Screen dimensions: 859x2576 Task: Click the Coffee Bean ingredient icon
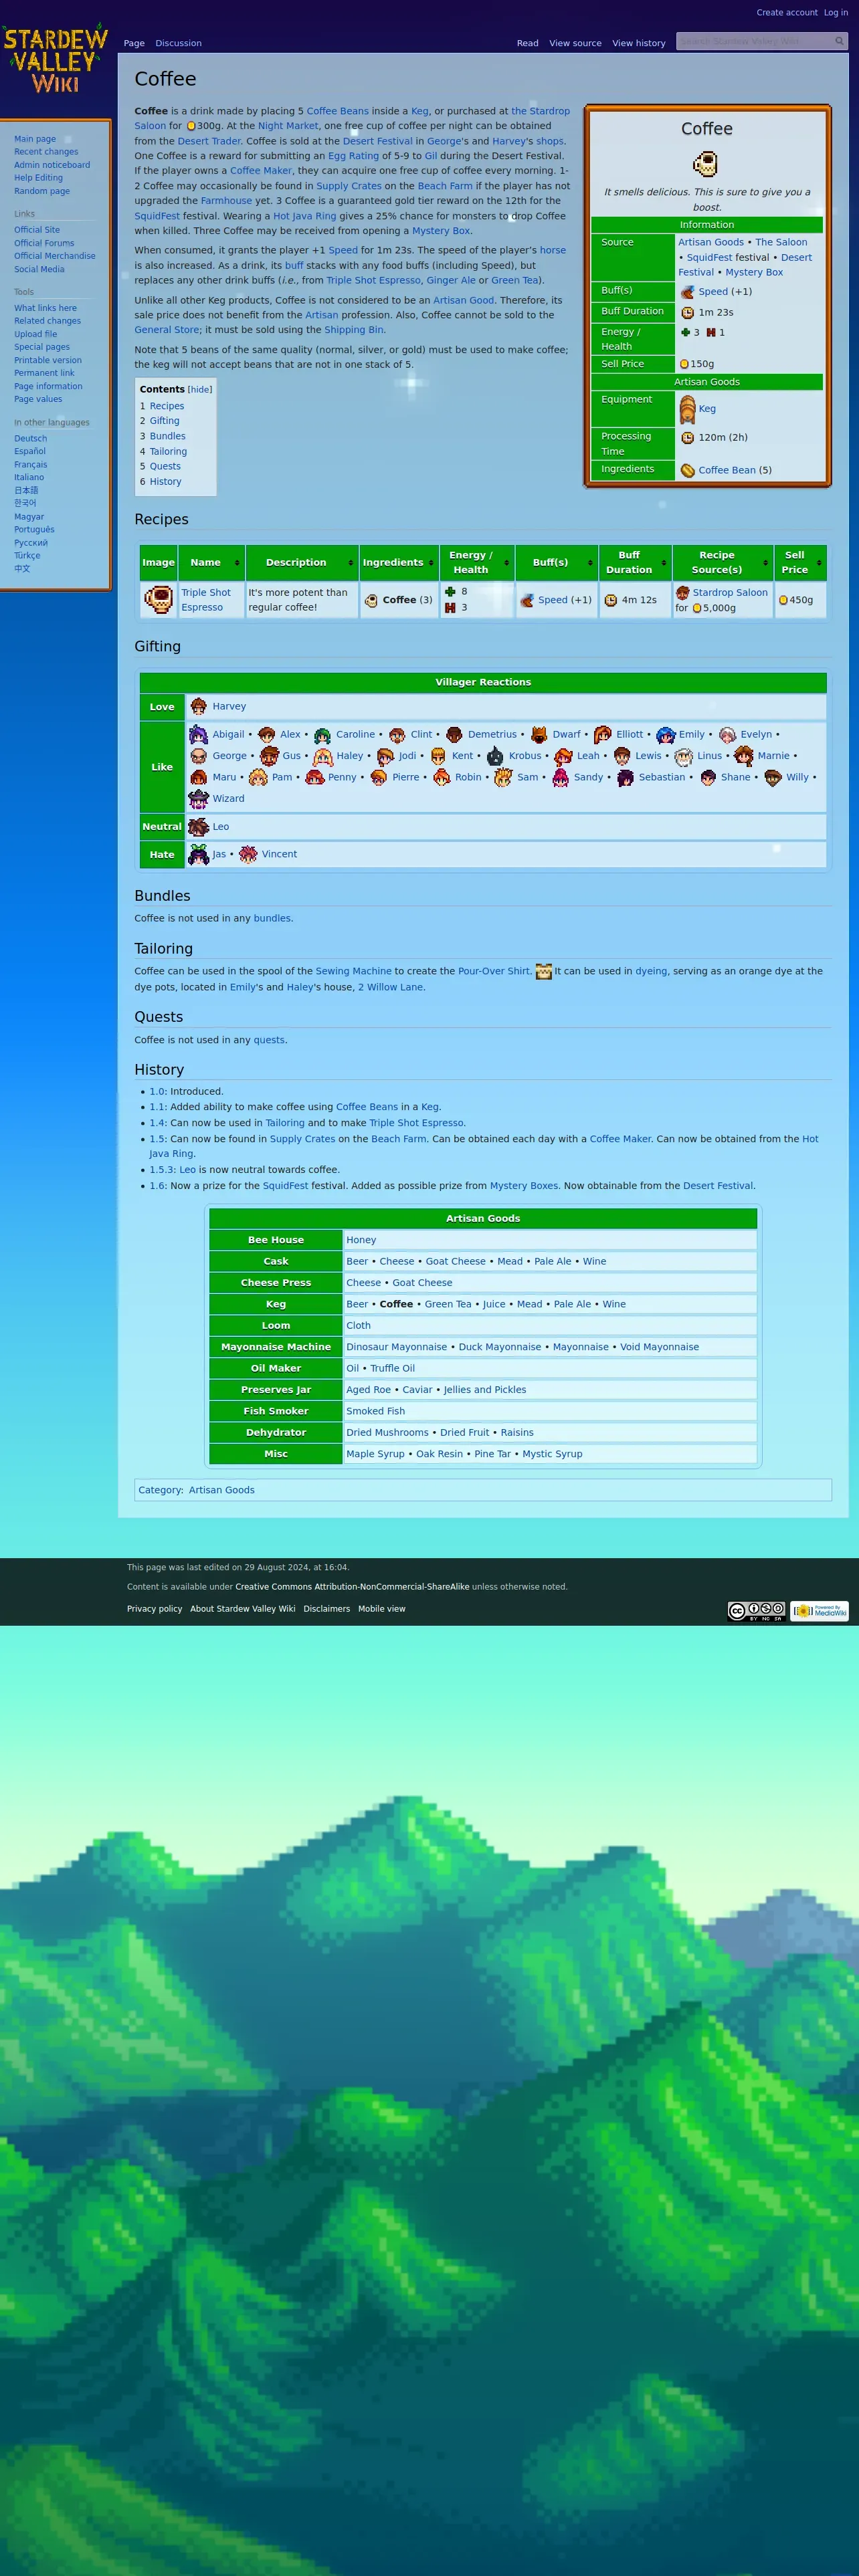coord(687,470)
